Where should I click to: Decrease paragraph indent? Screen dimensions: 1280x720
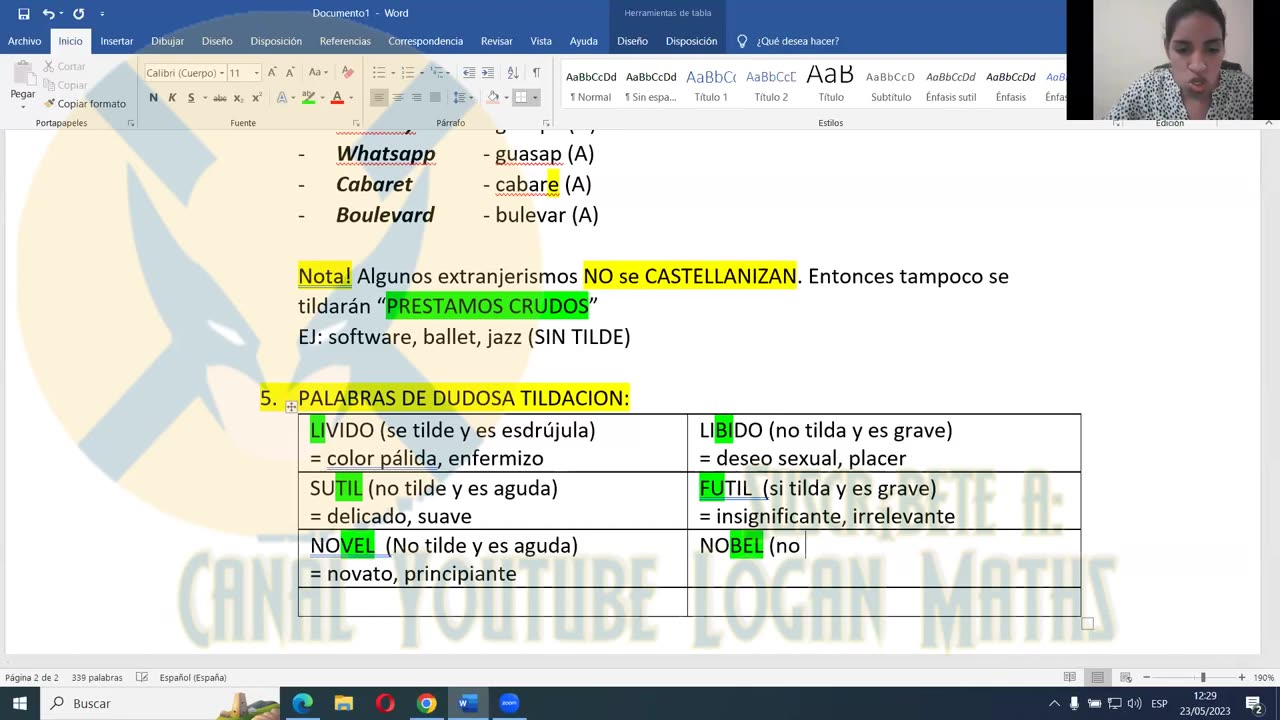click(x=469, y=72)
